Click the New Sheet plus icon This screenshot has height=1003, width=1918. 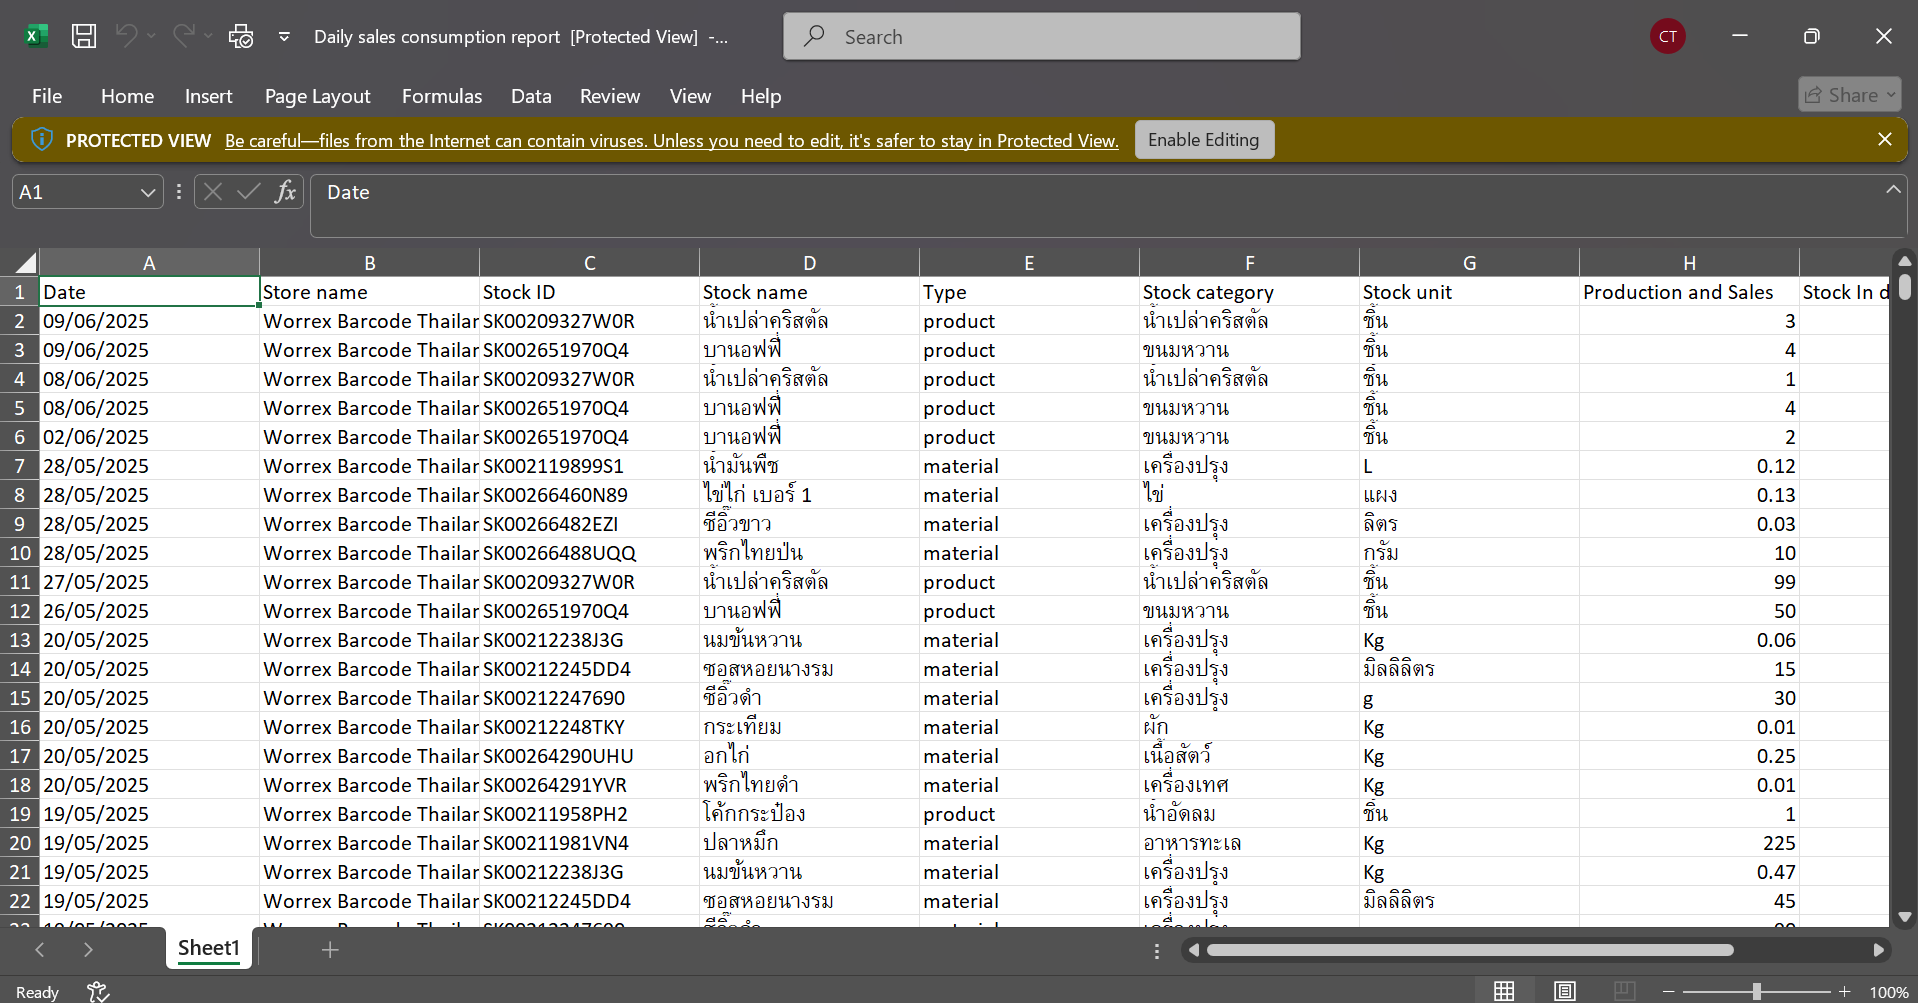330,949
